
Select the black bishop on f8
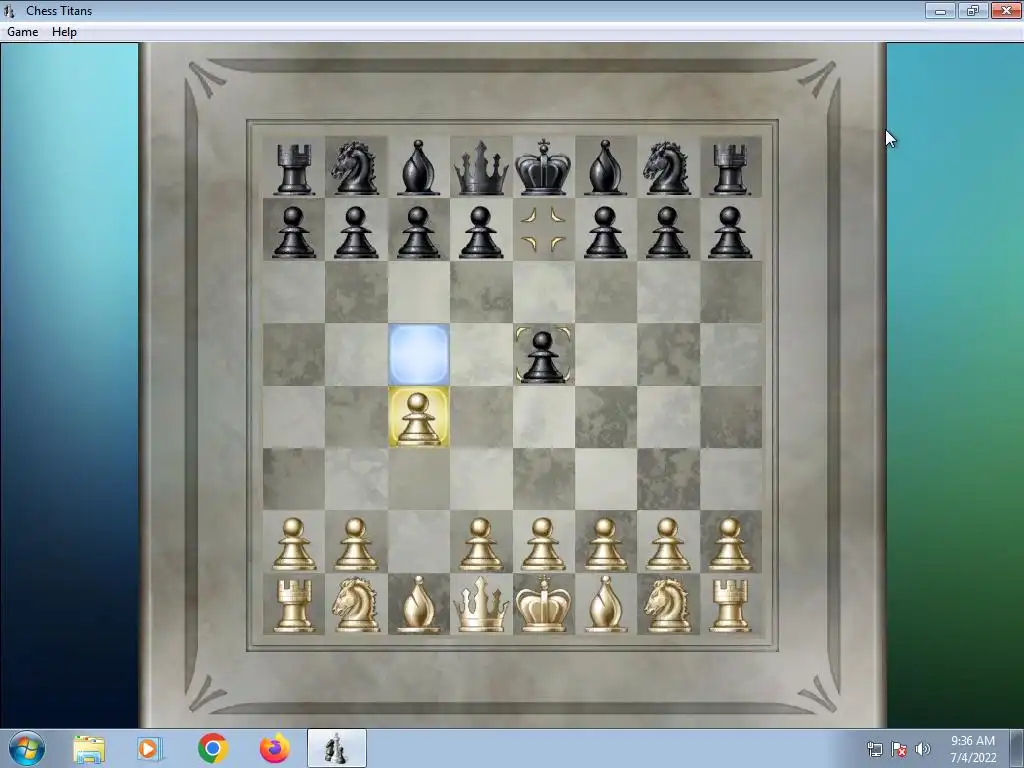(x=606, y=168)
